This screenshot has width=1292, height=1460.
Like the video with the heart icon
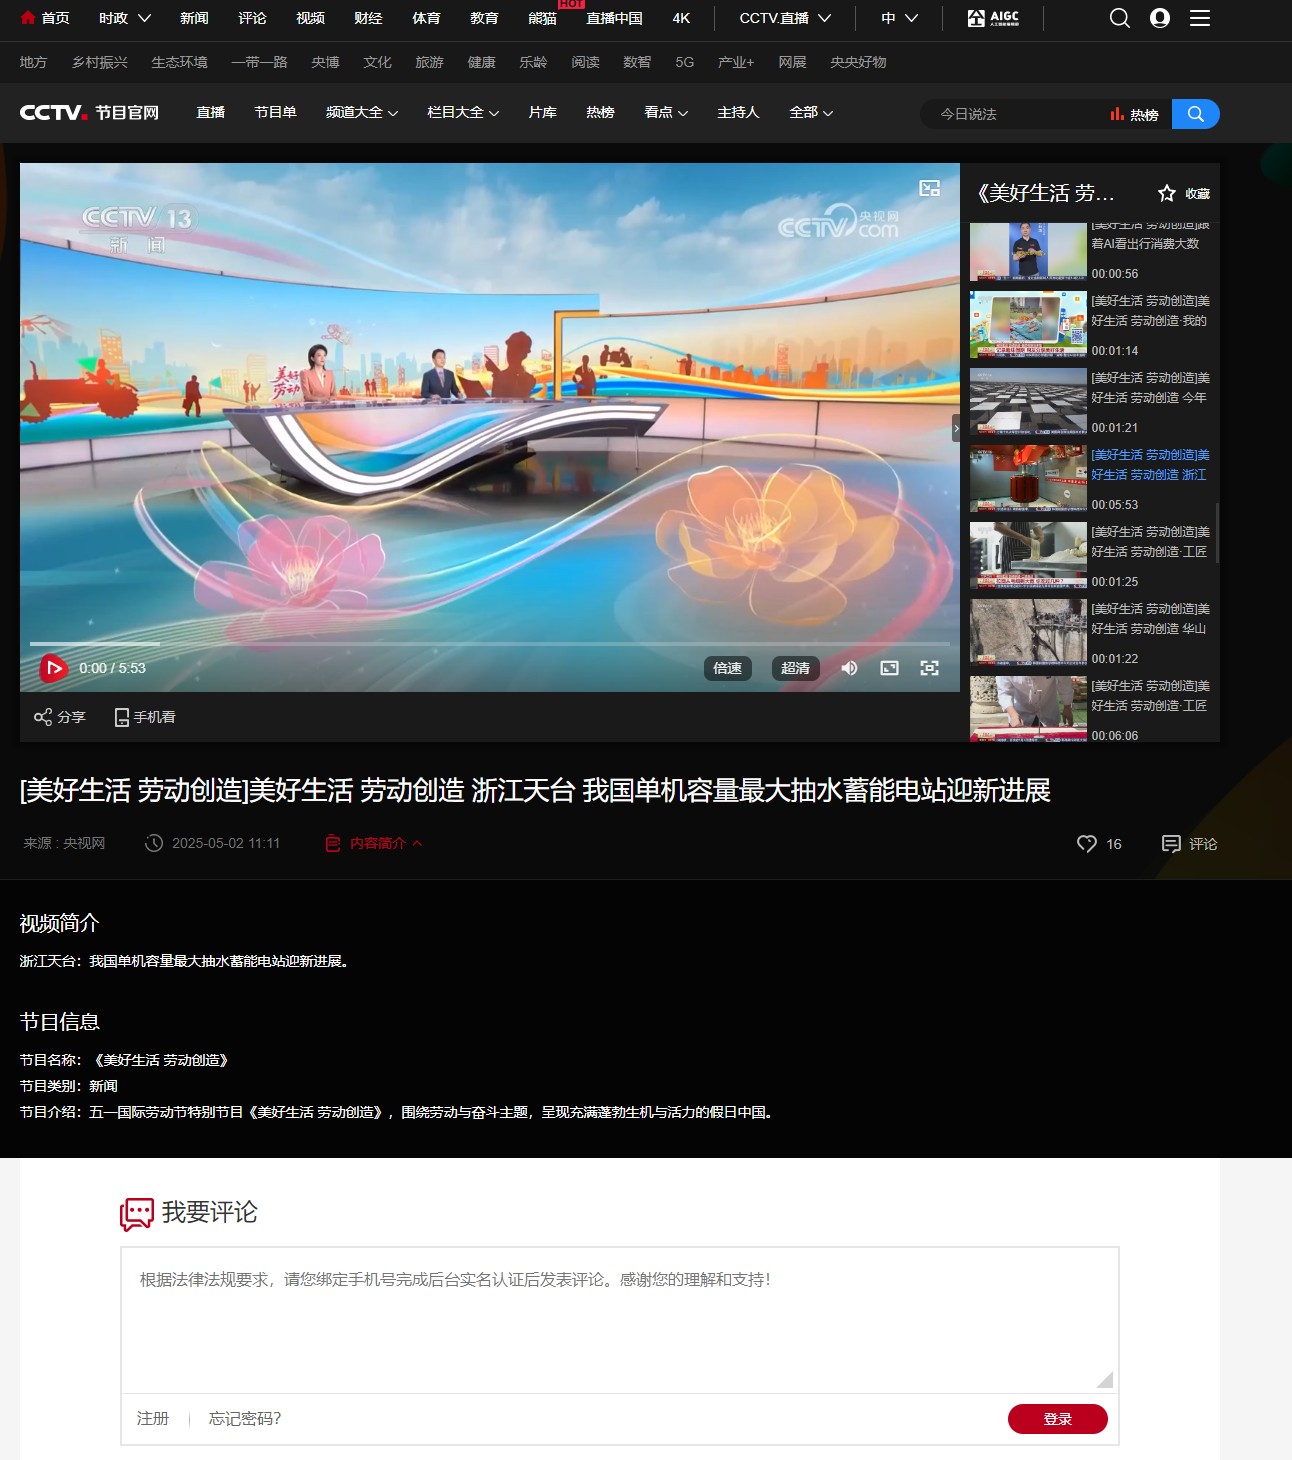tap(1086, 844)
